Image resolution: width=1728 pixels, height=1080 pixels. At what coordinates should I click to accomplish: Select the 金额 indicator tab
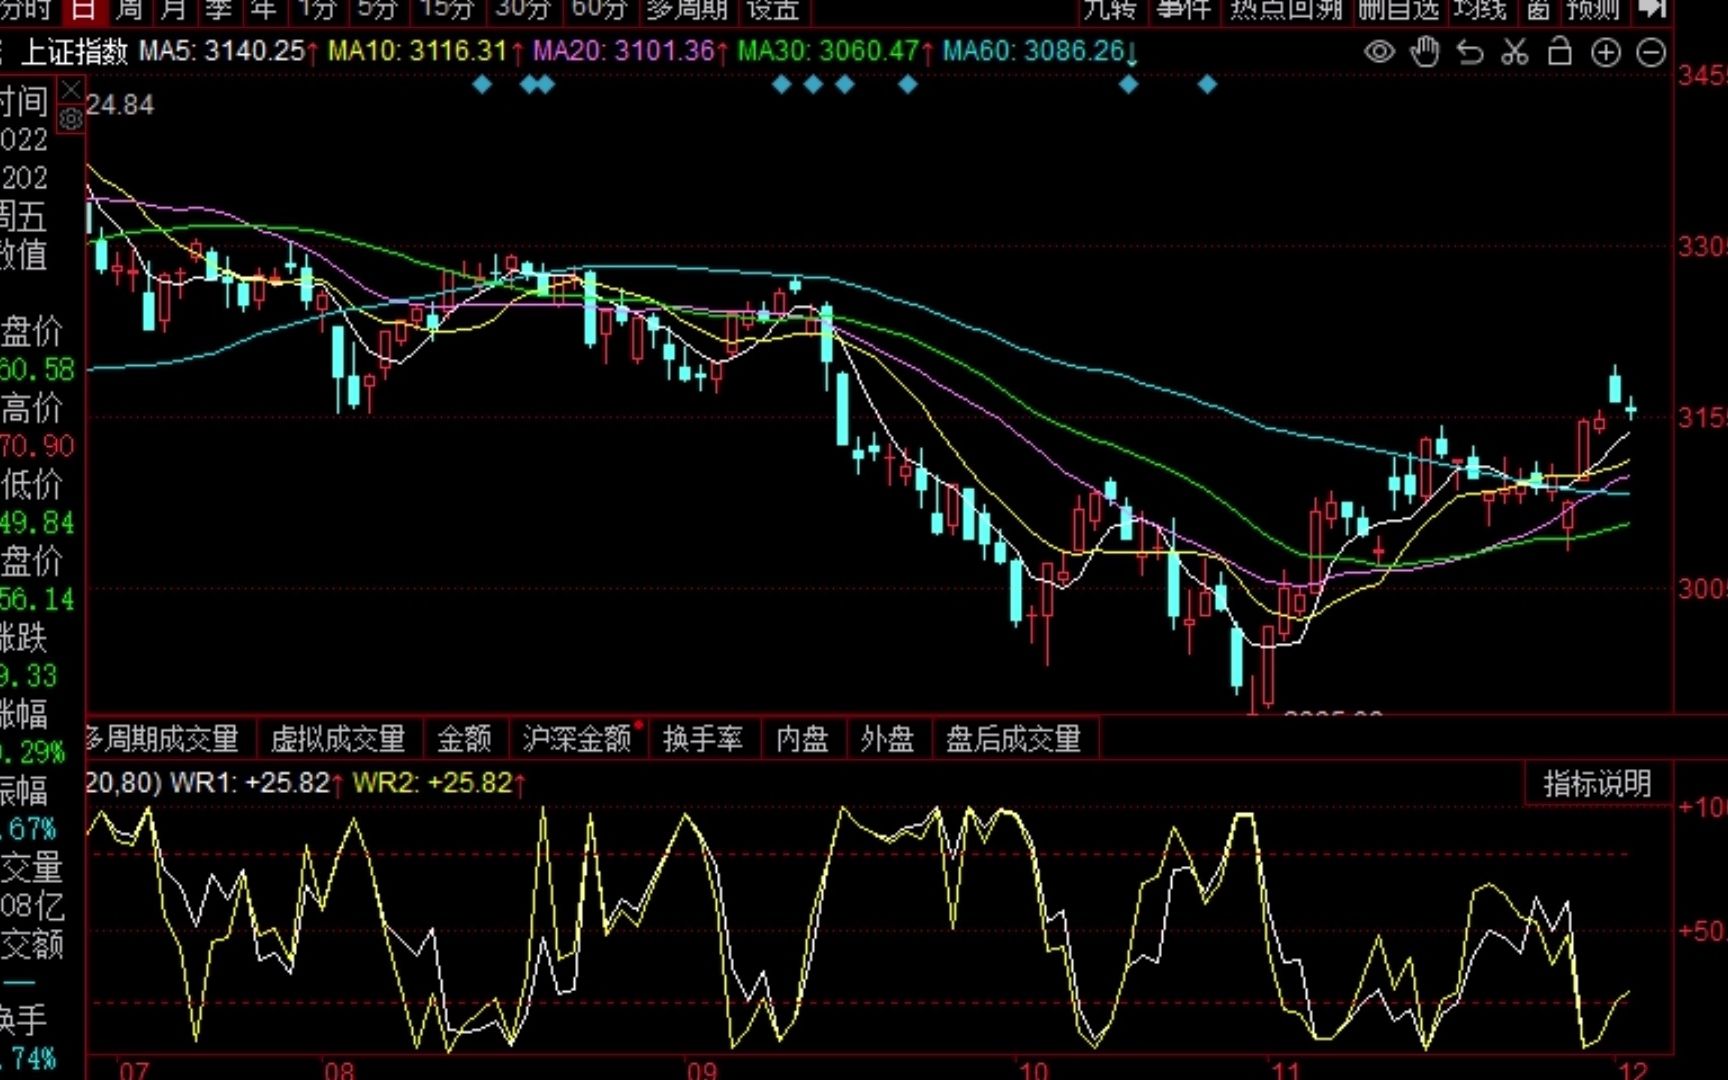tap(464, 739)
